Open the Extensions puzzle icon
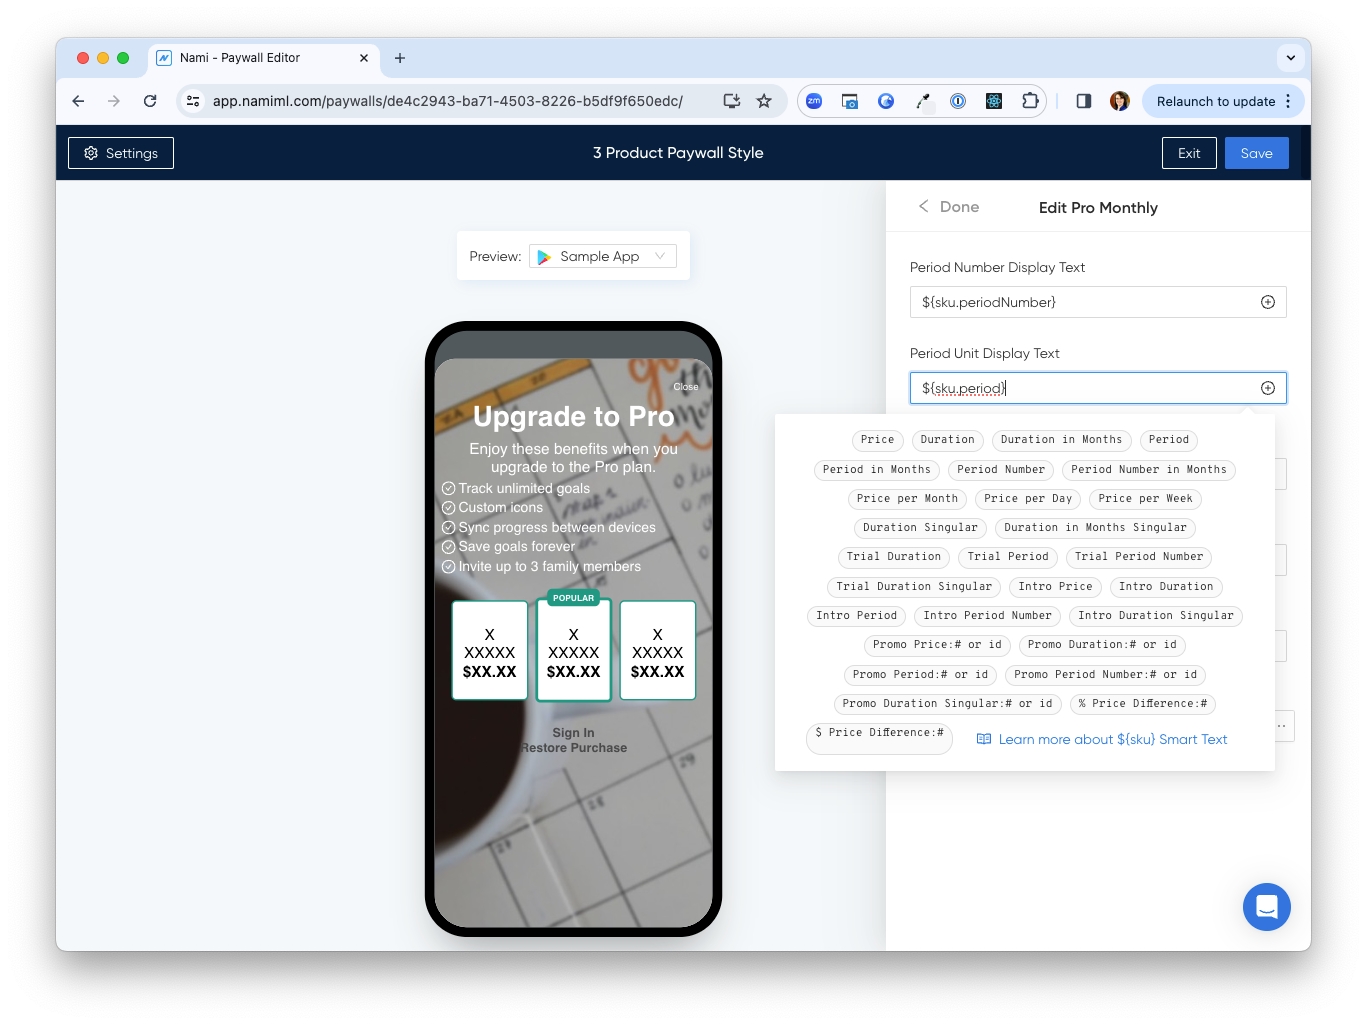1367x1025 pixels. 1030,101
